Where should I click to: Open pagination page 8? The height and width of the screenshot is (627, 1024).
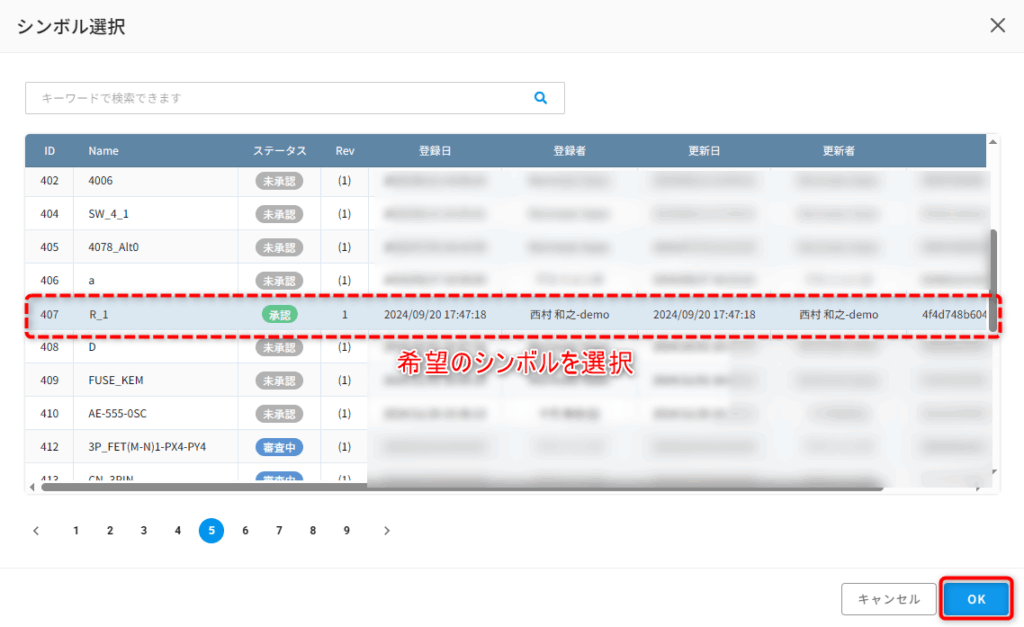313,530
